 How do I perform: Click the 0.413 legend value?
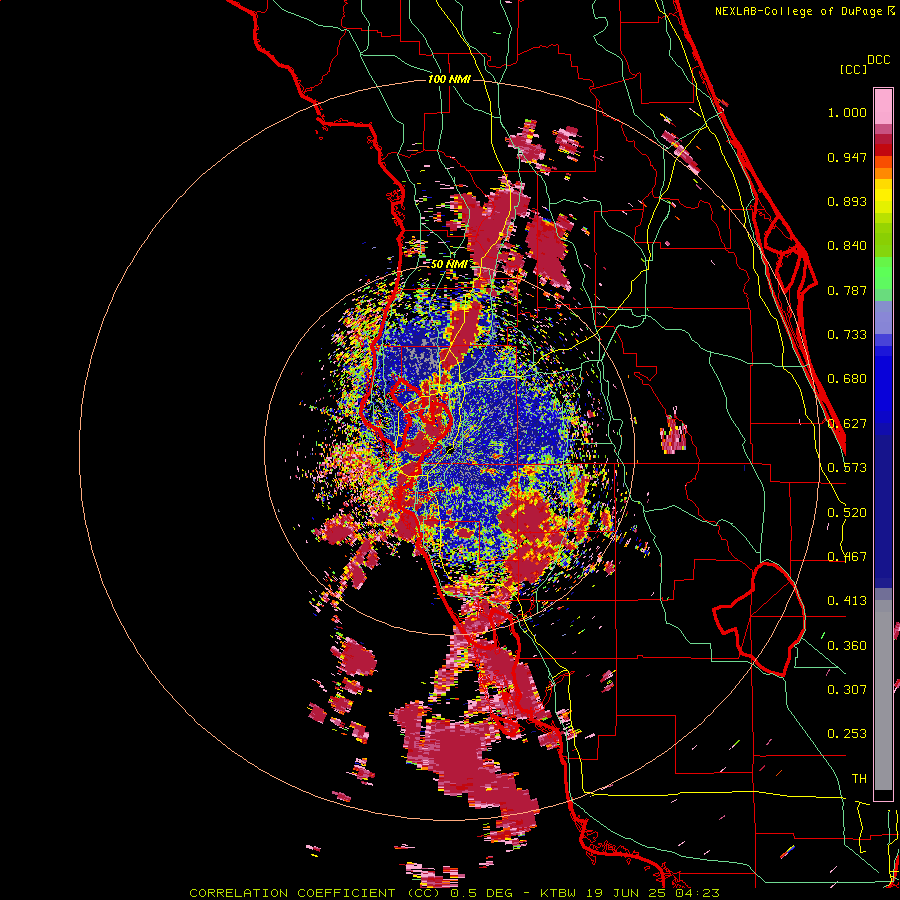click(847, 601)
